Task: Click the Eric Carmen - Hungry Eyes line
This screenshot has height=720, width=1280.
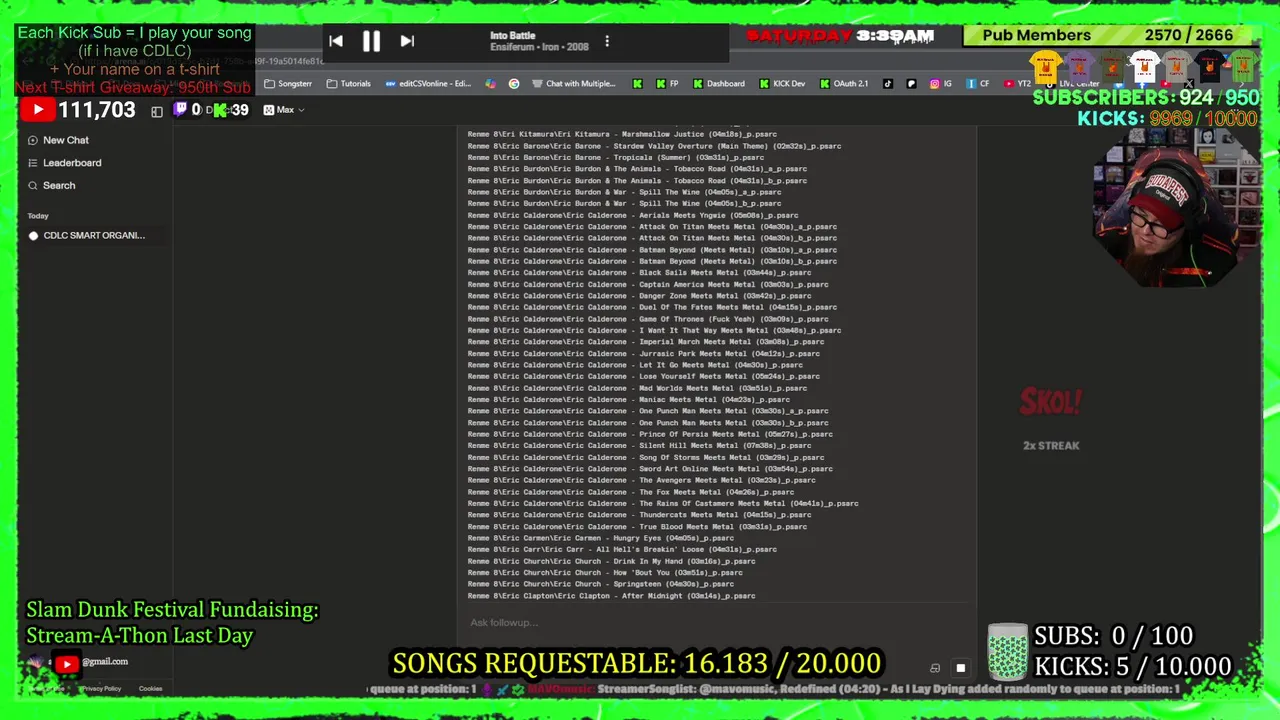Action: coord(600,538)
